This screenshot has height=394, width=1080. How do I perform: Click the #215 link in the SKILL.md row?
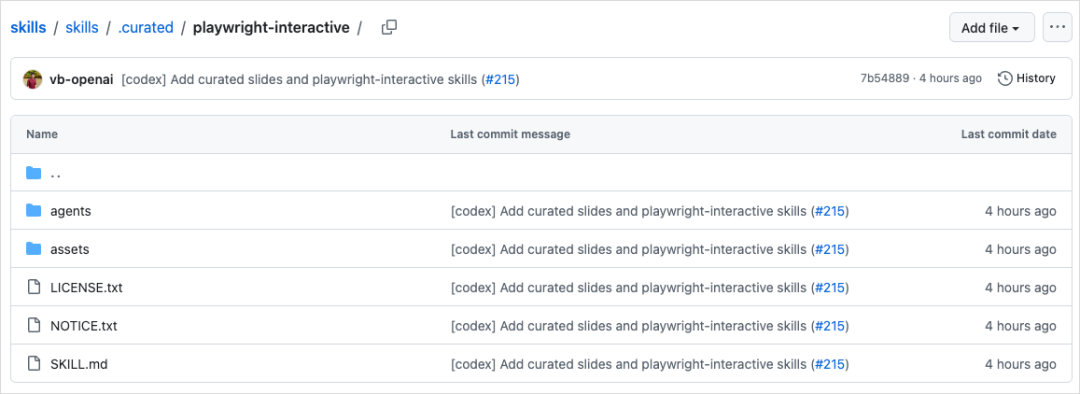pos(830,364)
